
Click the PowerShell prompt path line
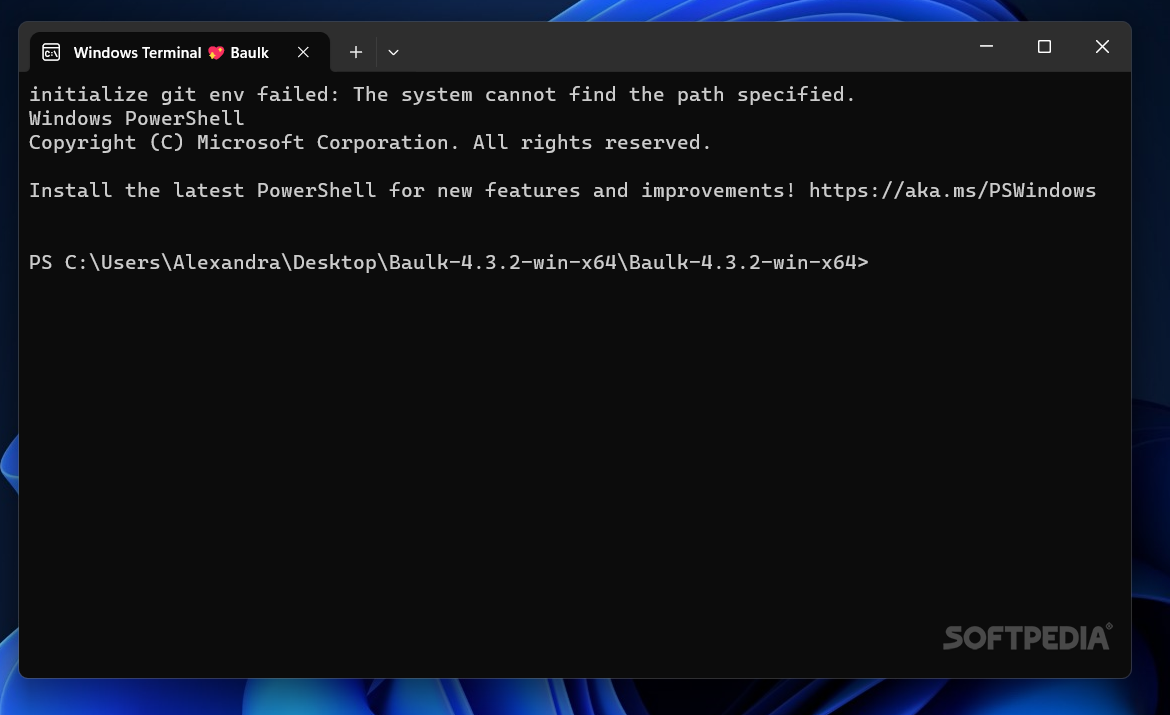448,262
